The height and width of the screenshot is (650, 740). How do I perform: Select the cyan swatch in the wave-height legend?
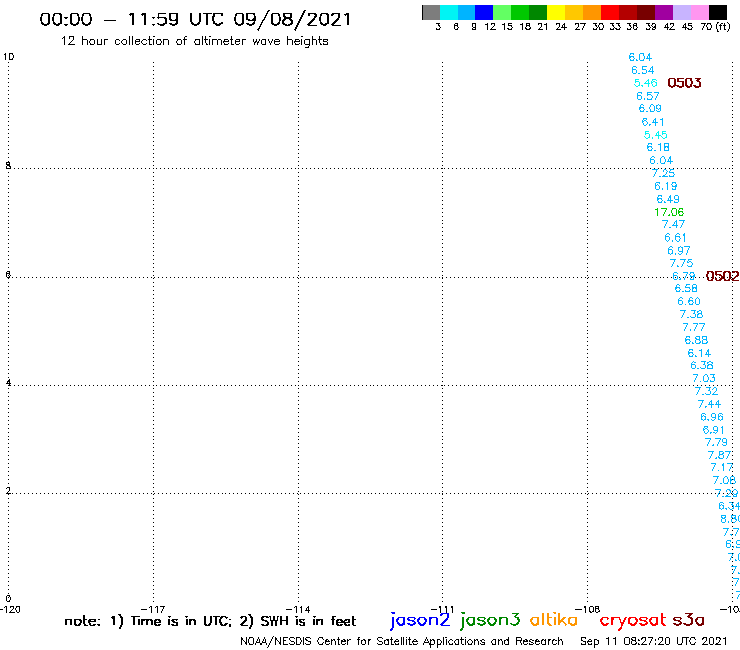click(449, 12)
